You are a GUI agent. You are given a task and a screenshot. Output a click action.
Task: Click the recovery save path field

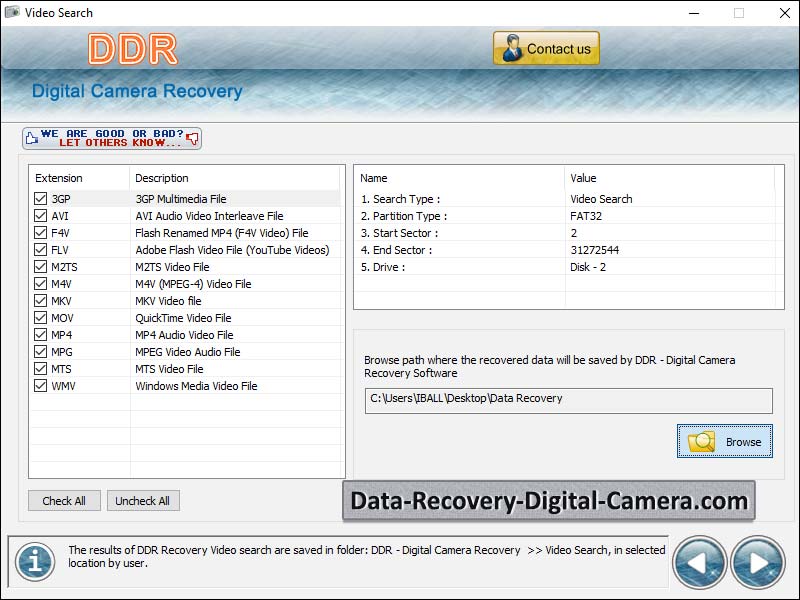pyautogui.click(x=568, y=401)
